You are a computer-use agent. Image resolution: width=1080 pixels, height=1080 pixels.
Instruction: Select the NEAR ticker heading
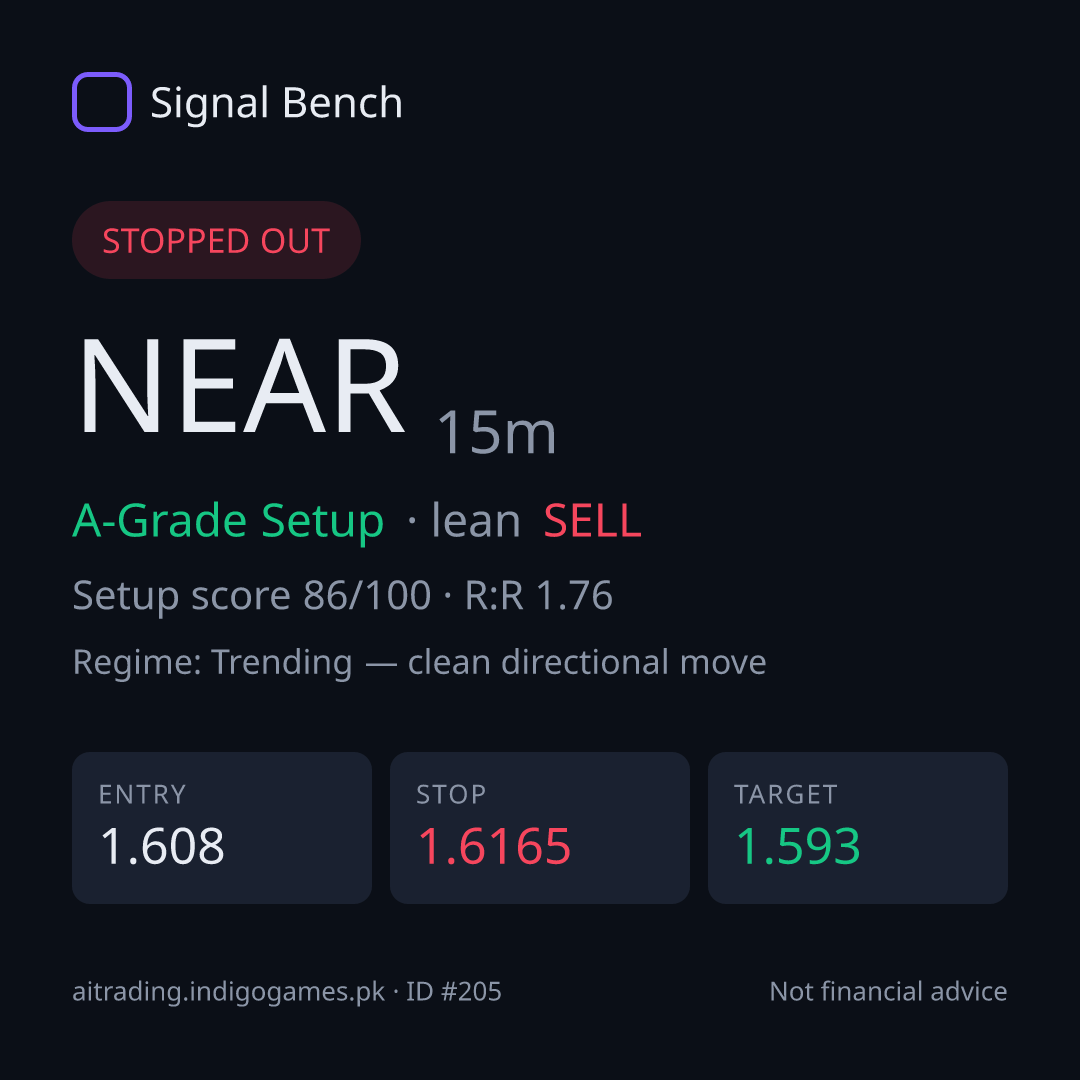[240, 386]
